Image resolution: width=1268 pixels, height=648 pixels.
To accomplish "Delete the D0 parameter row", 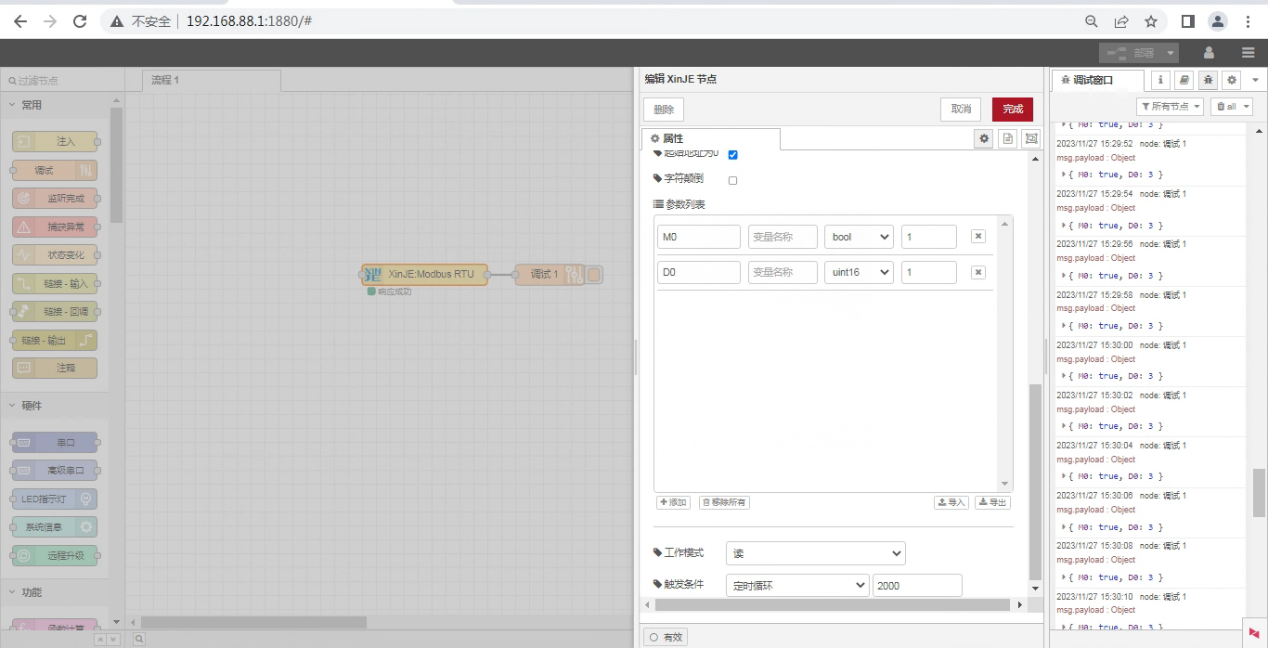I will [x=978, y=272].
